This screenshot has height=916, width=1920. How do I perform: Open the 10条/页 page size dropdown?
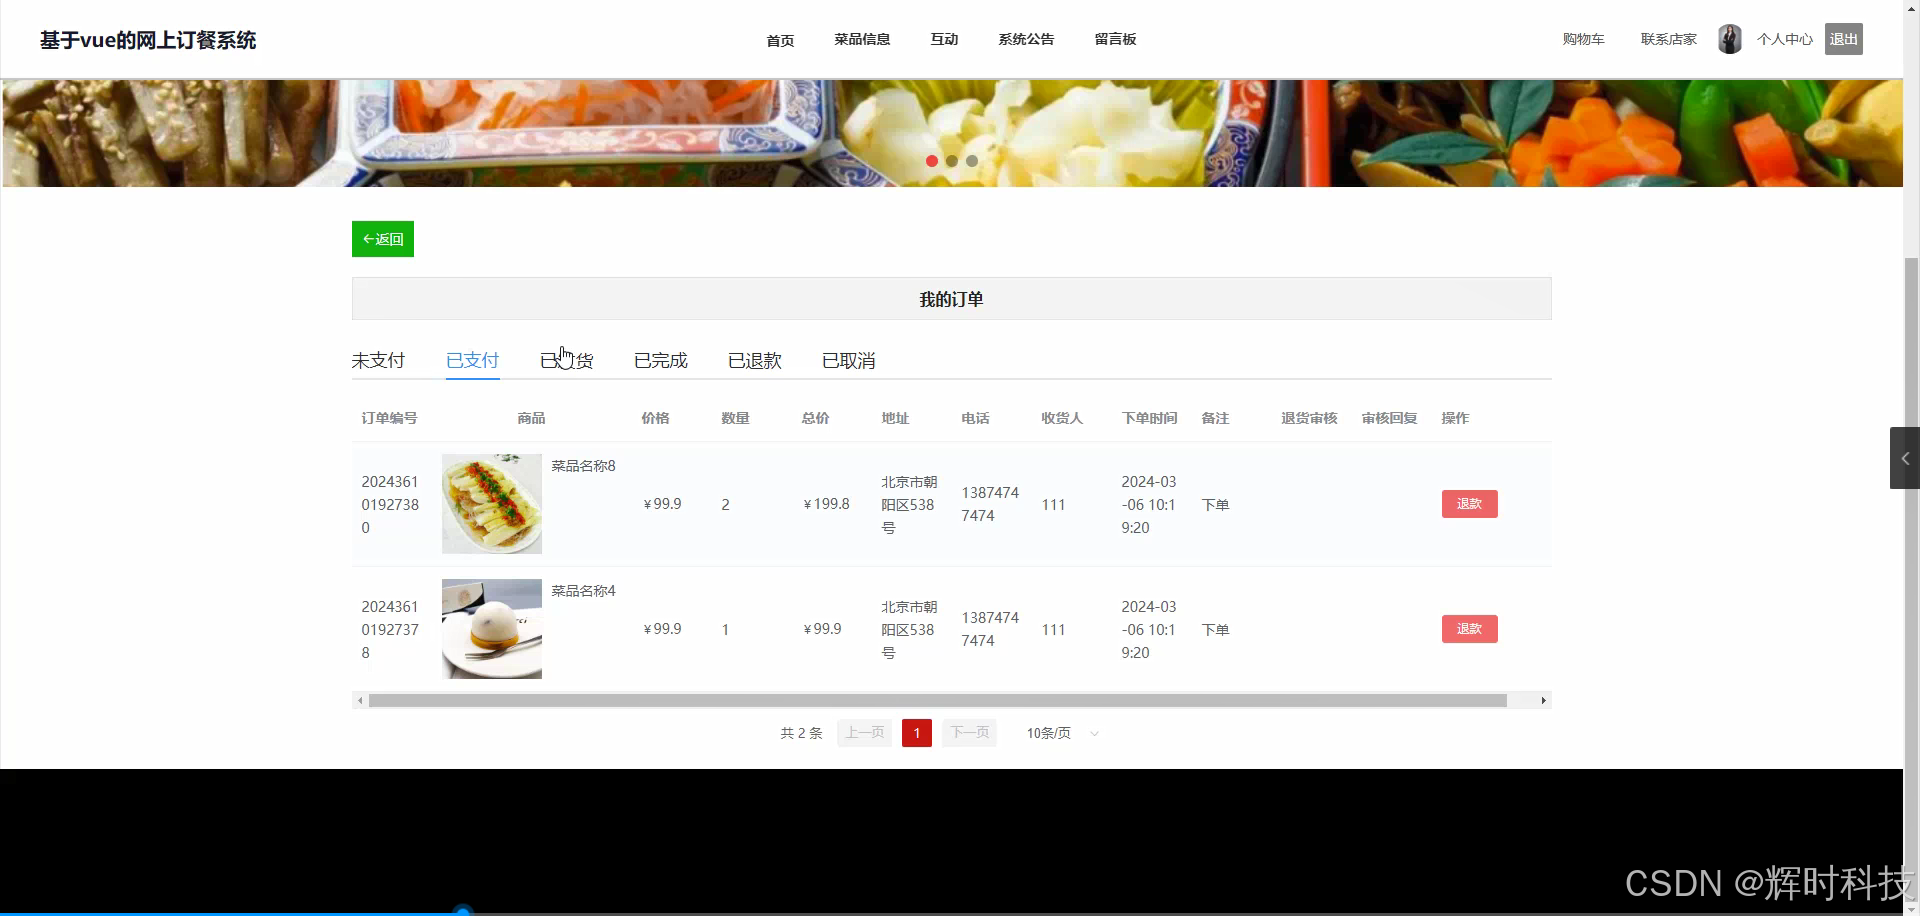(x=1058, y=732)
